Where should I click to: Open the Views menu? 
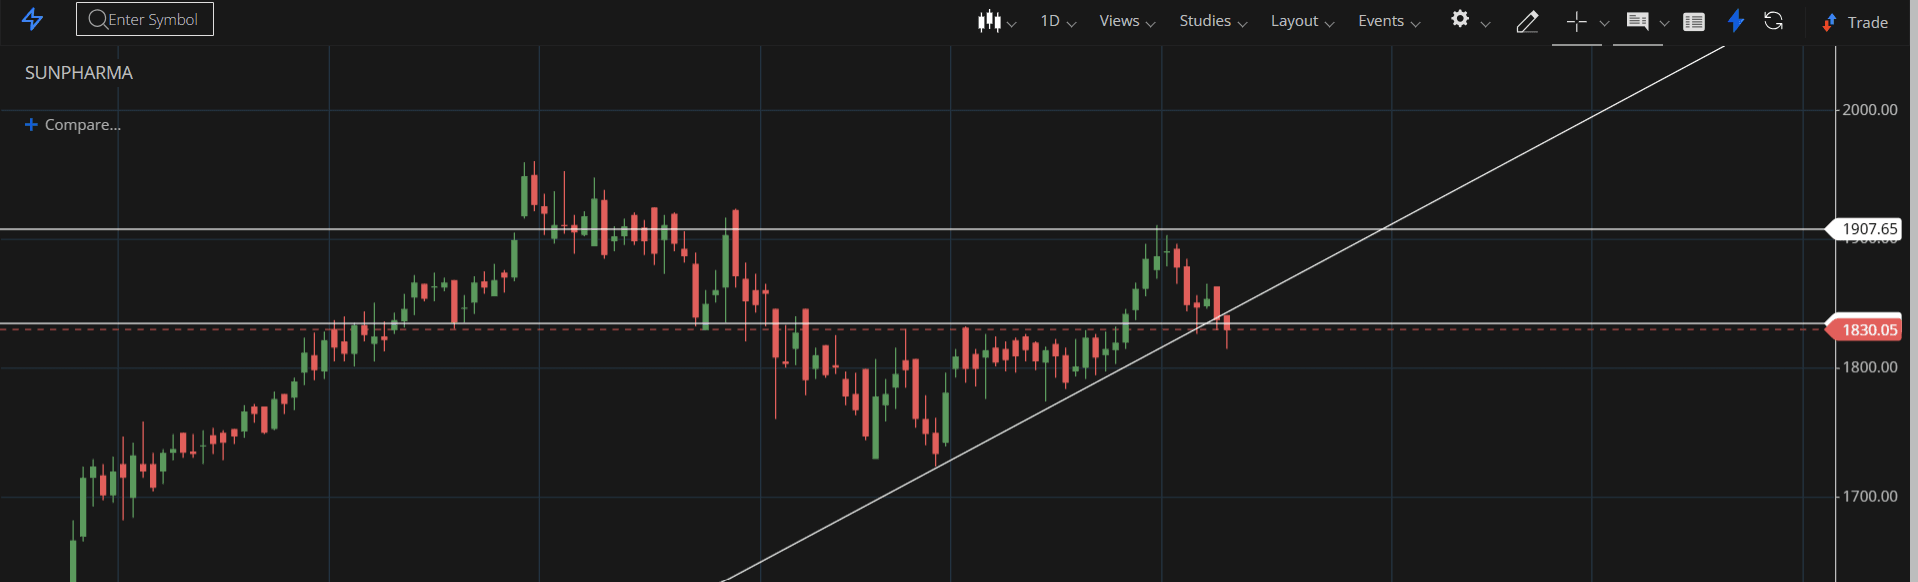pos(1127,21)
